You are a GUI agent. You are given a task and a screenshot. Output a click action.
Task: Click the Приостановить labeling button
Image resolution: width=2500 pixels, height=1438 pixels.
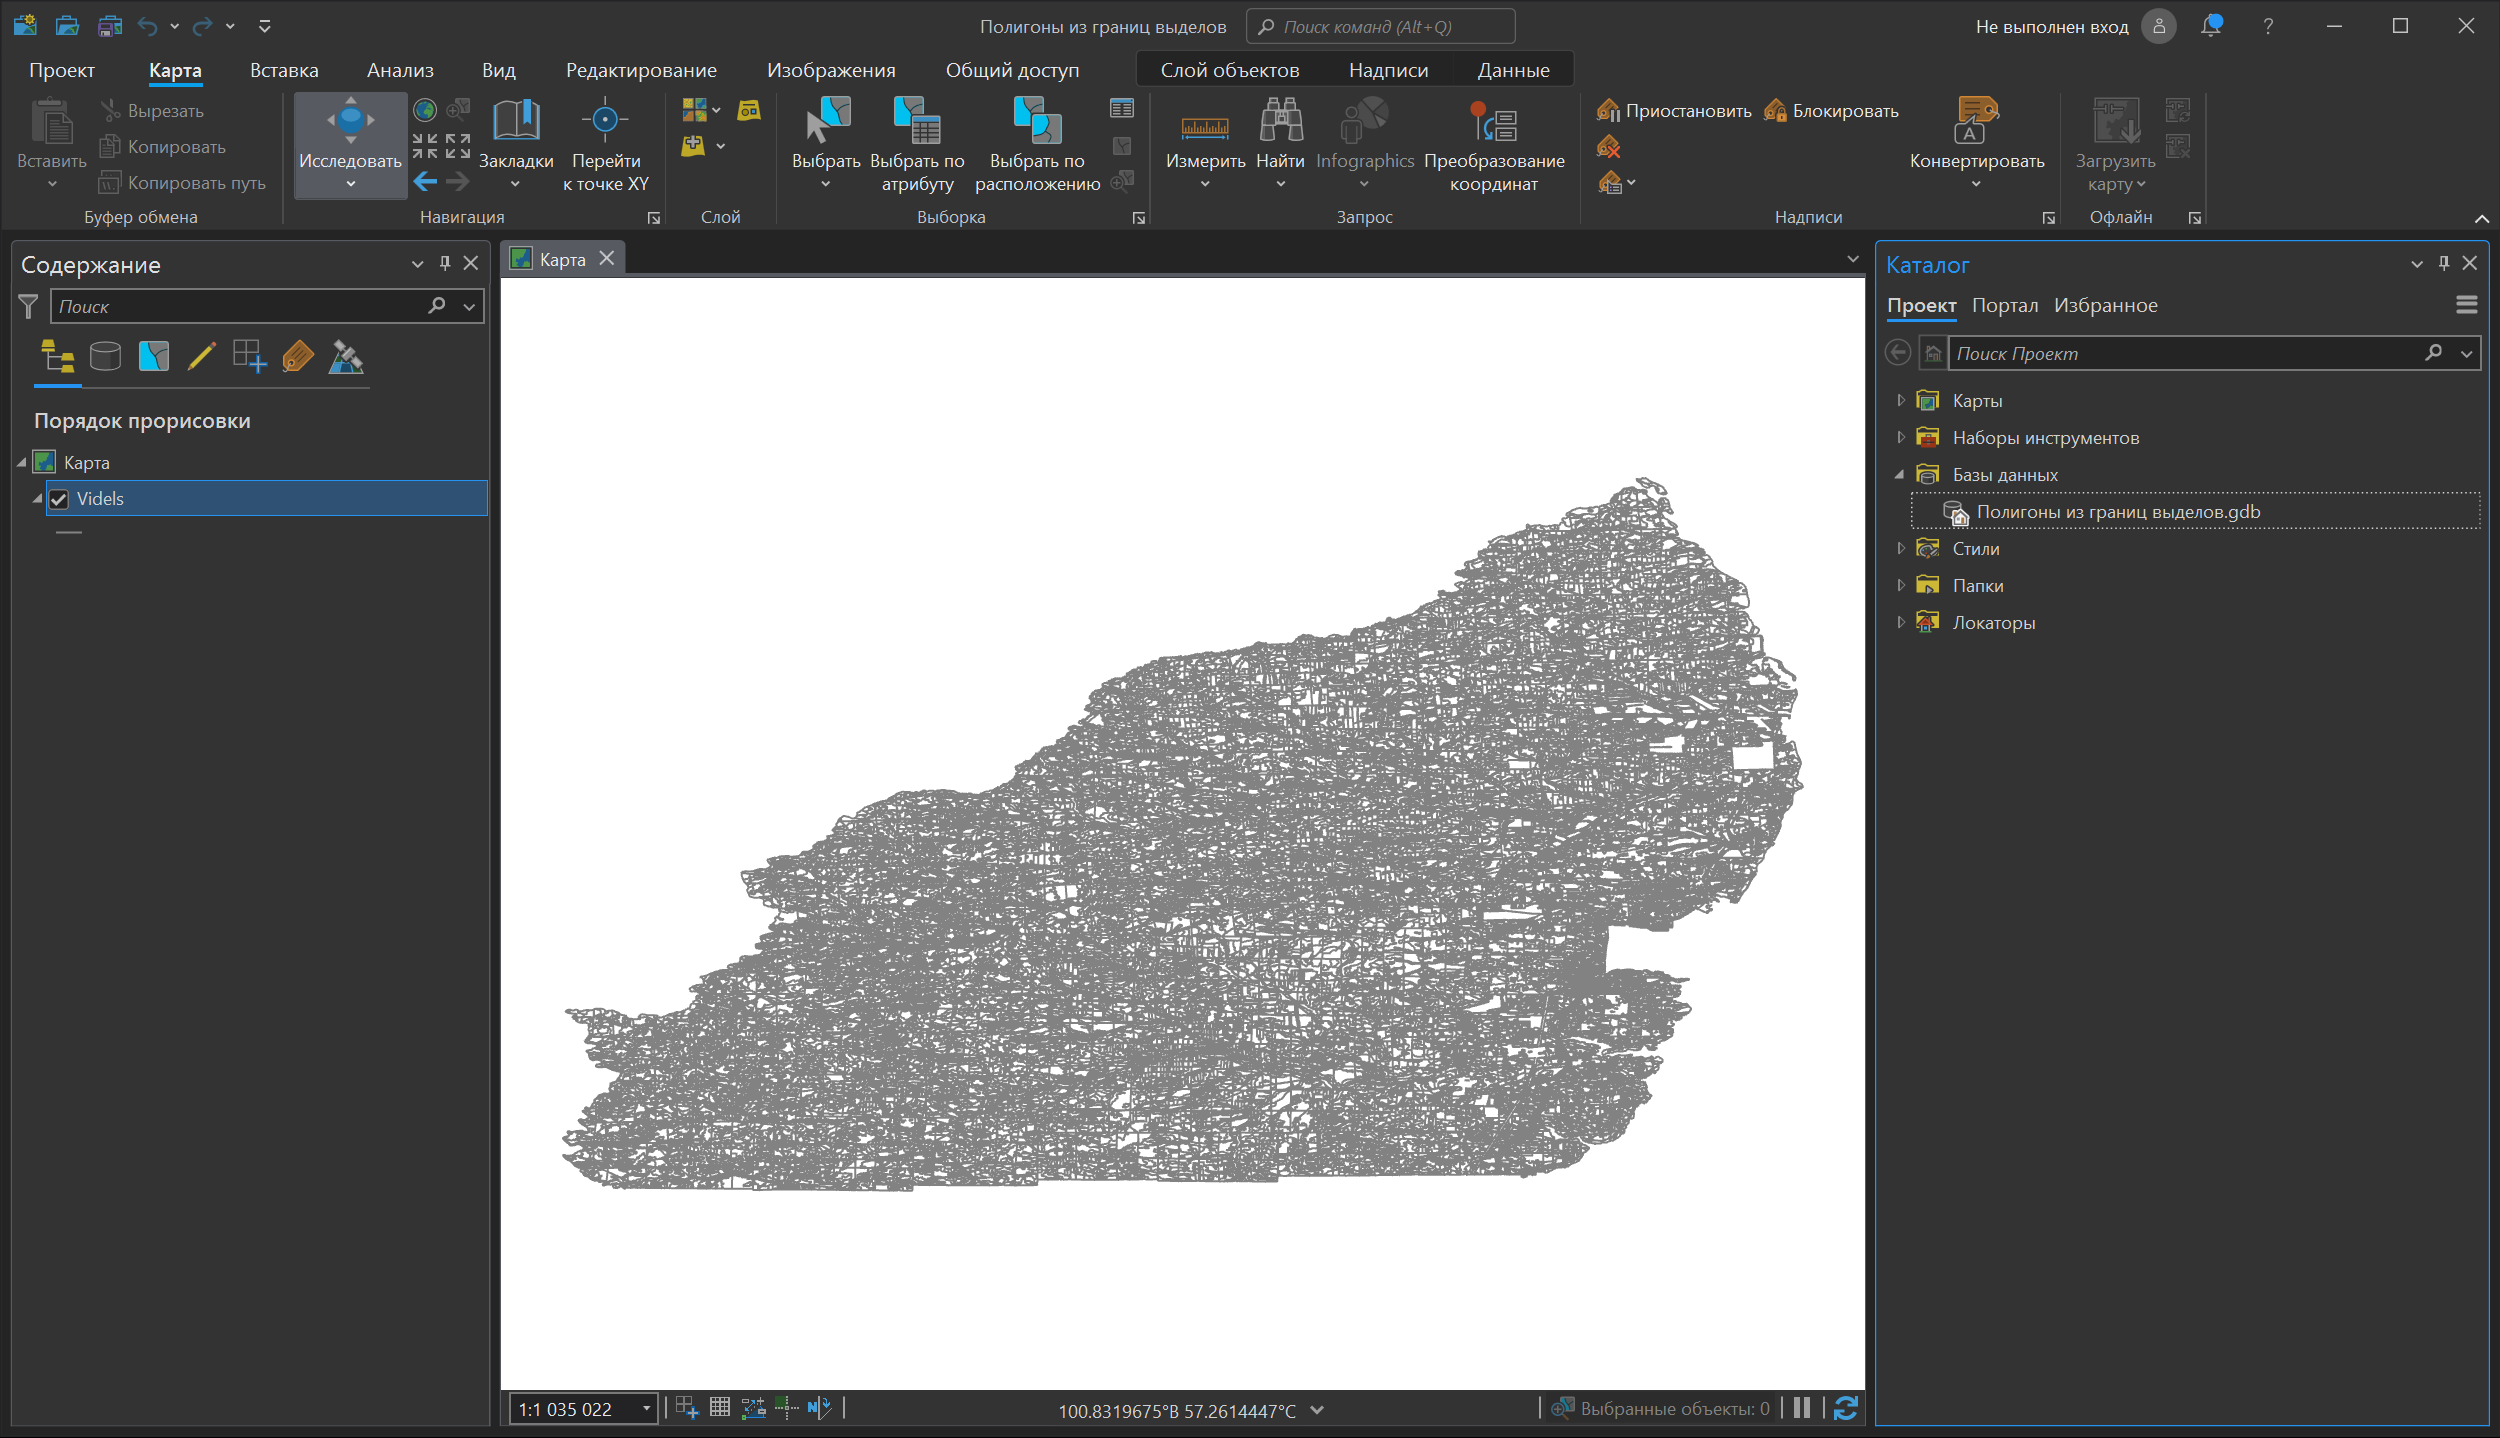[x=1674, y=111]
